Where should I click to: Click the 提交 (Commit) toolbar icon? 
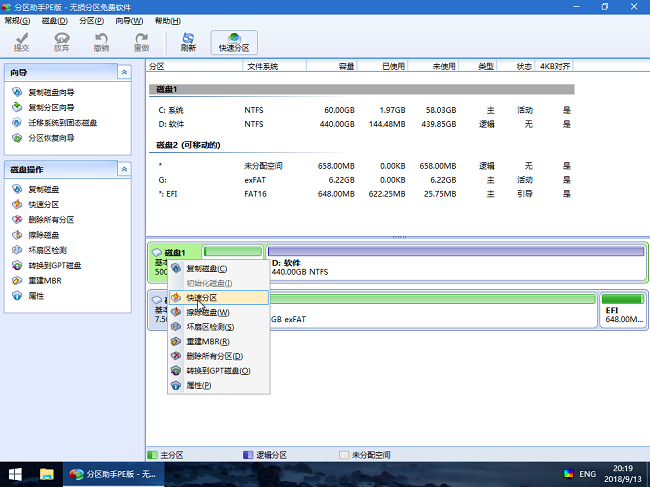tap(21, 41)
